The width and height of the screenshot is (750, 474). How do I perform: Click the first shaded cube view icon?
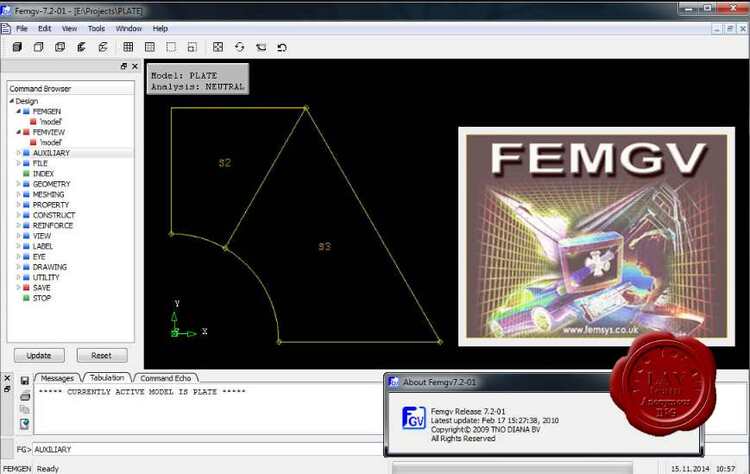click(x=18, y=47)
